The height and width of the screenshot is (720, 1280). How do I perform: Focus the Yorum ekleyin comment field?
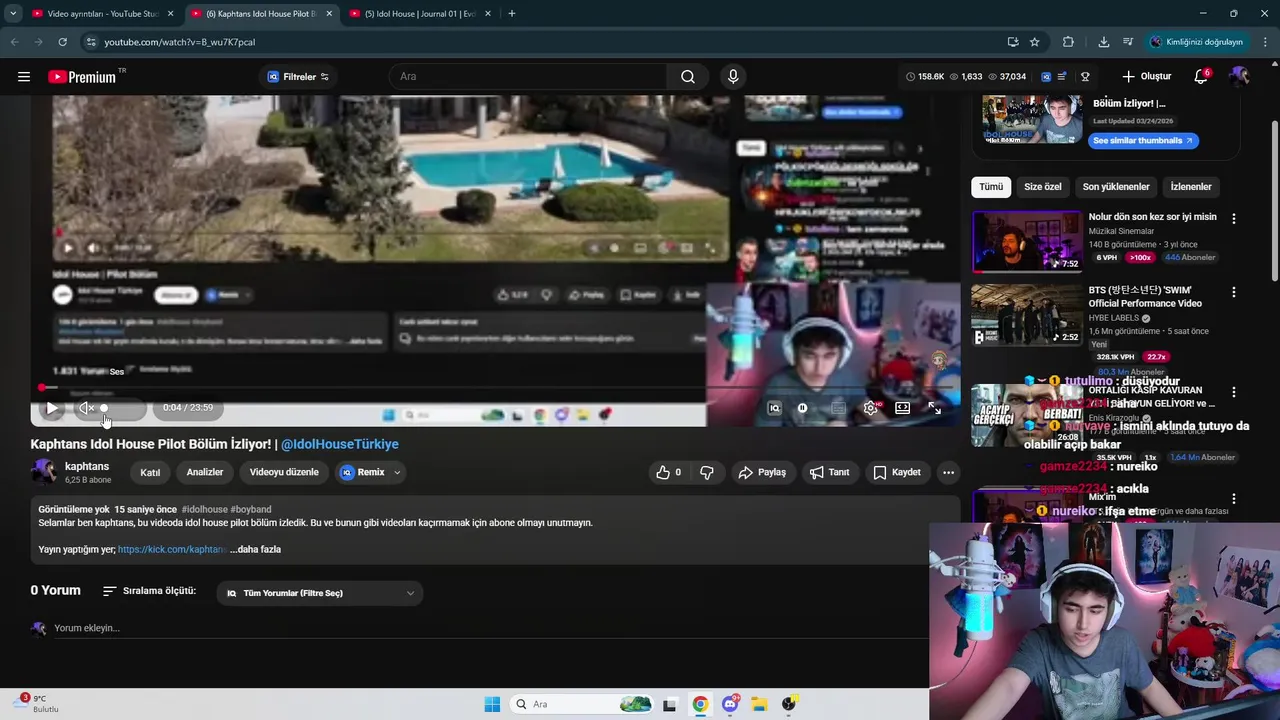pyautogui.click(x=490, y=628)
